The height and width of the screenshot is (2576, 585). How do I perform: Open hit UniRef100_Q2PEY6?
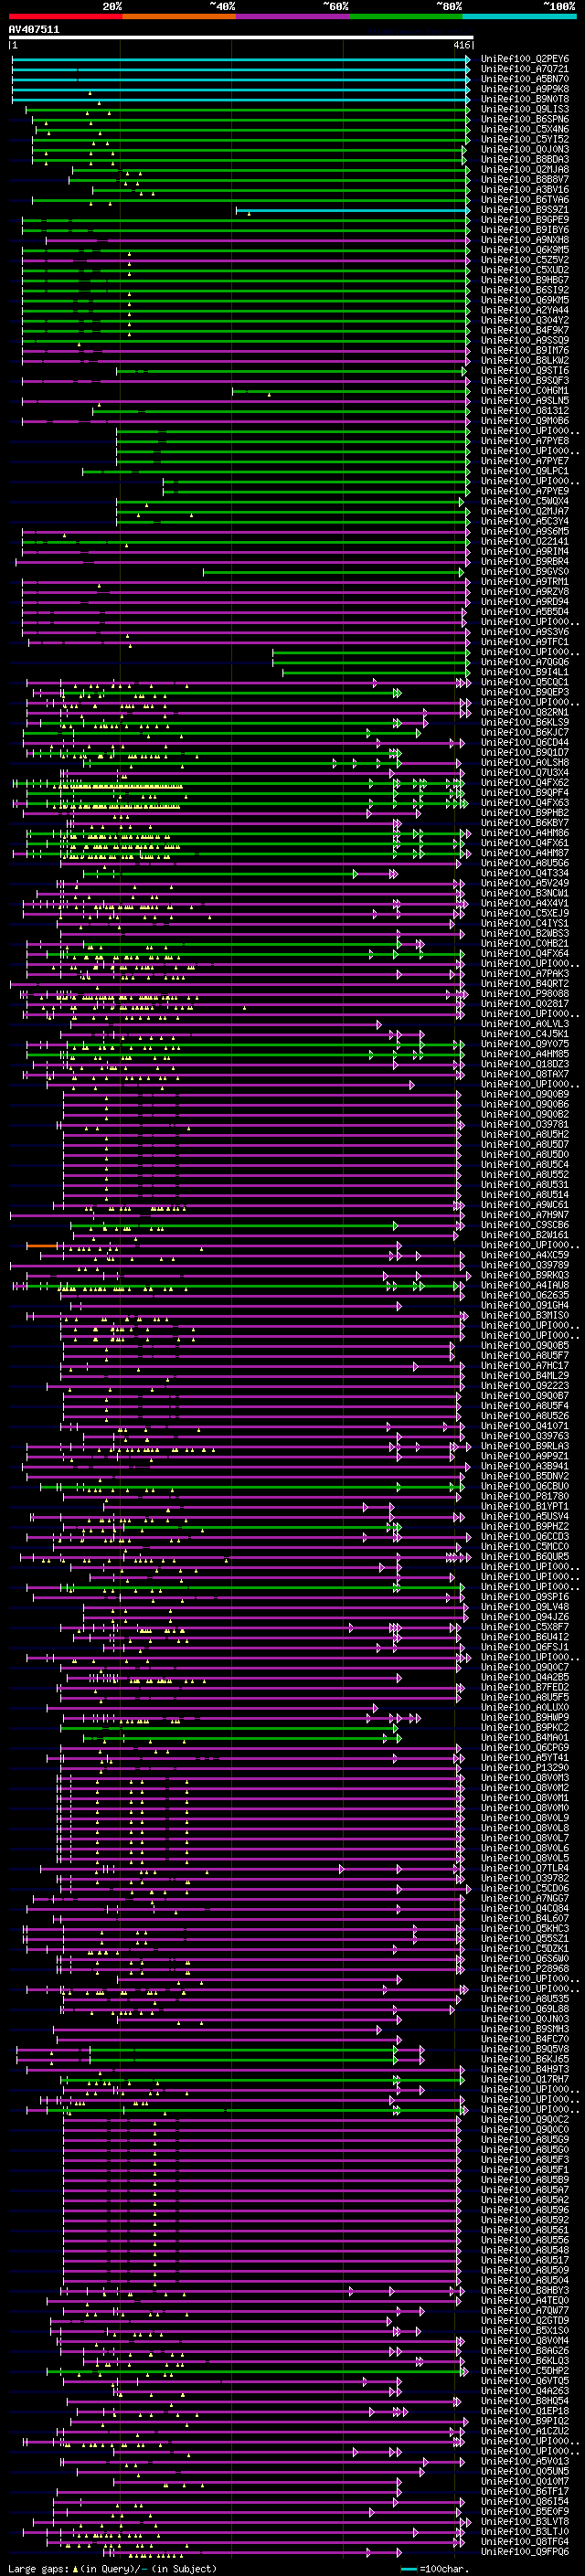point(525,59)
